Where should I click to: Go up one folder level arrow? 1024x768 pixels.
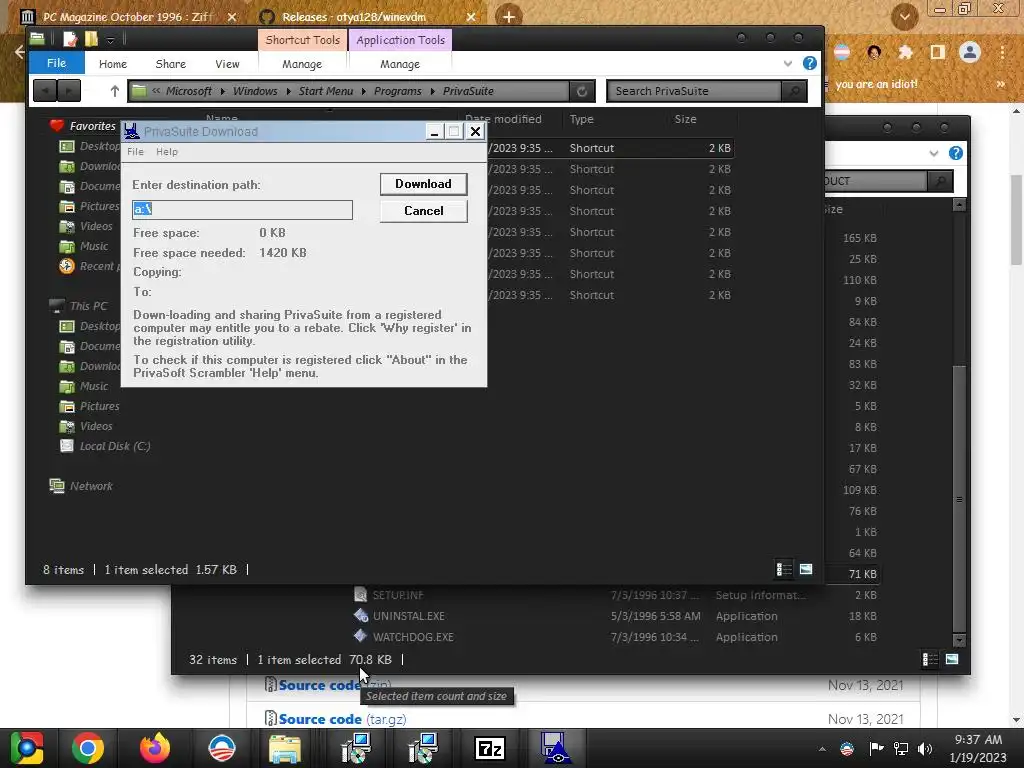pos(114,91)
